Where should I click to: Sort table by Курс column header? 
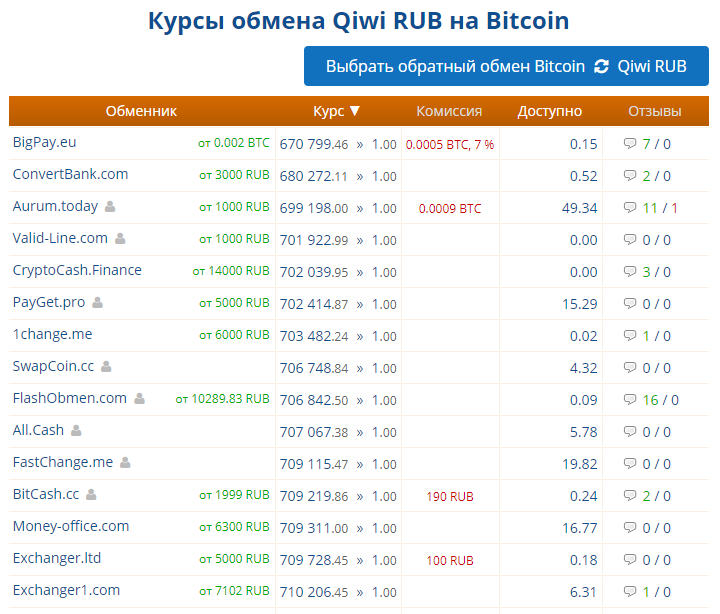[x=336, y=111]
